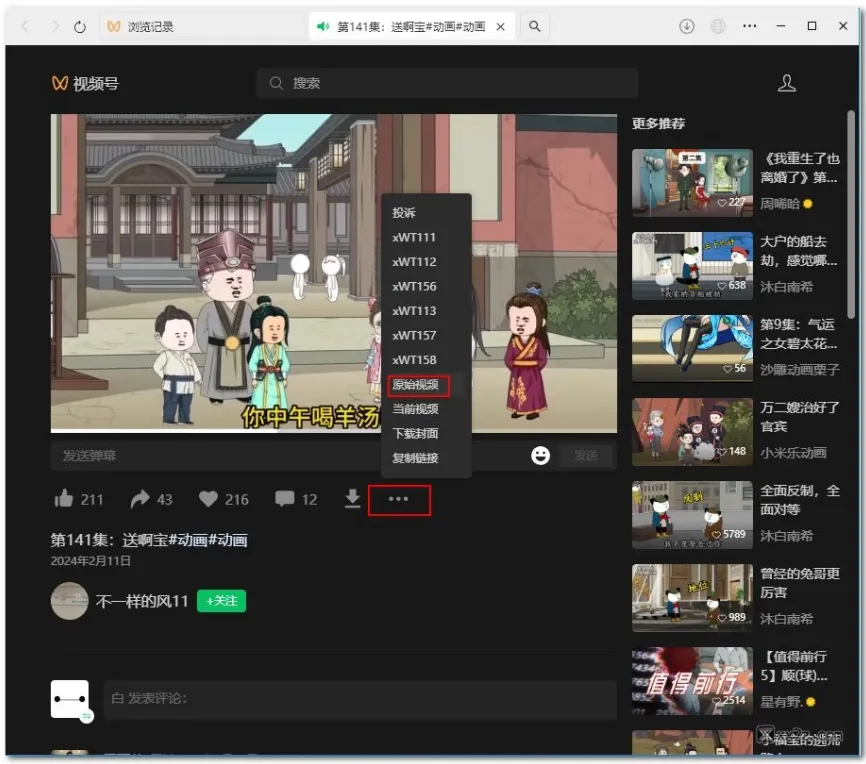Click channel name 星有野.
Viewport: 866px width, 764px height.
781,702
